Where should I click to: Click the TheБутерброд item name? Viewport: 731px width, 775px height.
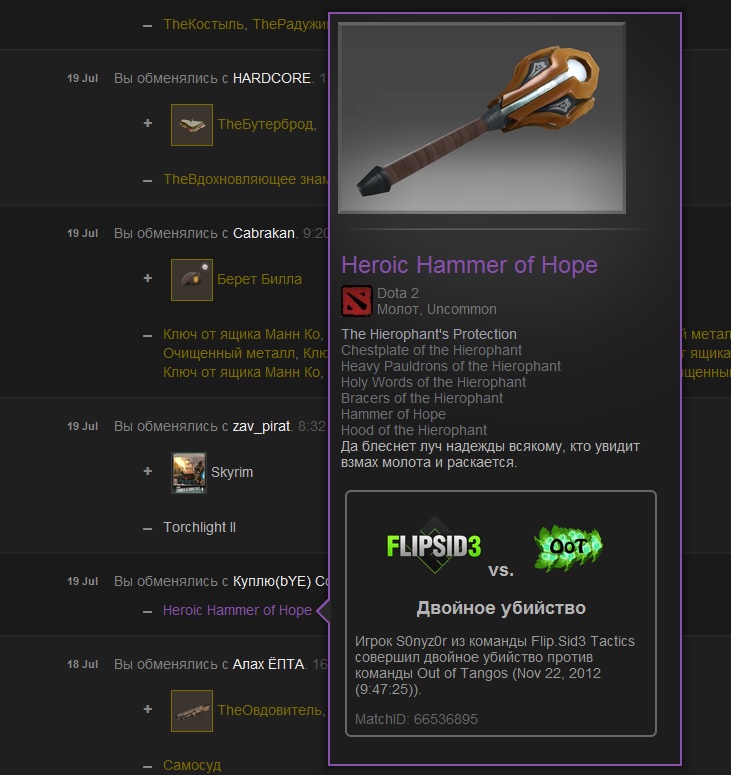[x=267, y=124]
